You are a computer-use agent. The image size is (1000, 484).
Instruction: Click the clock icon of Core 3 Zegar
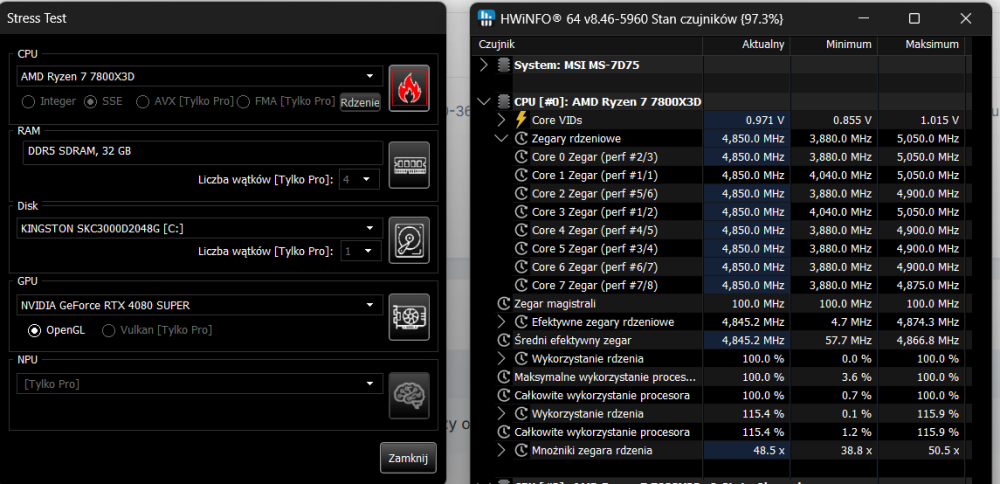click(521, 212)
